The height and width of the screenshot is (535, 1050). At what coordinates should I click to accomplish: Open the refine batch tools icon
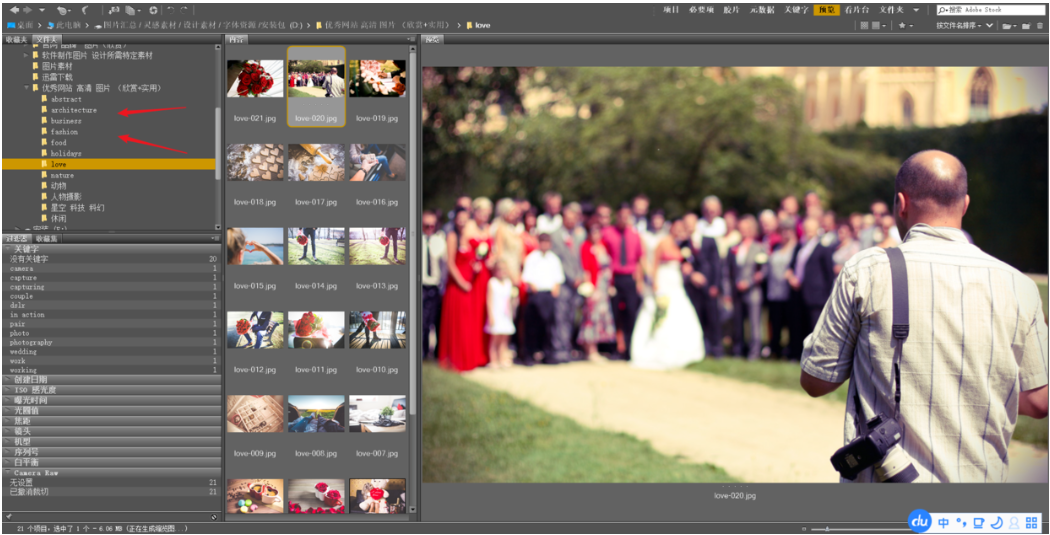tap(133, 11)
